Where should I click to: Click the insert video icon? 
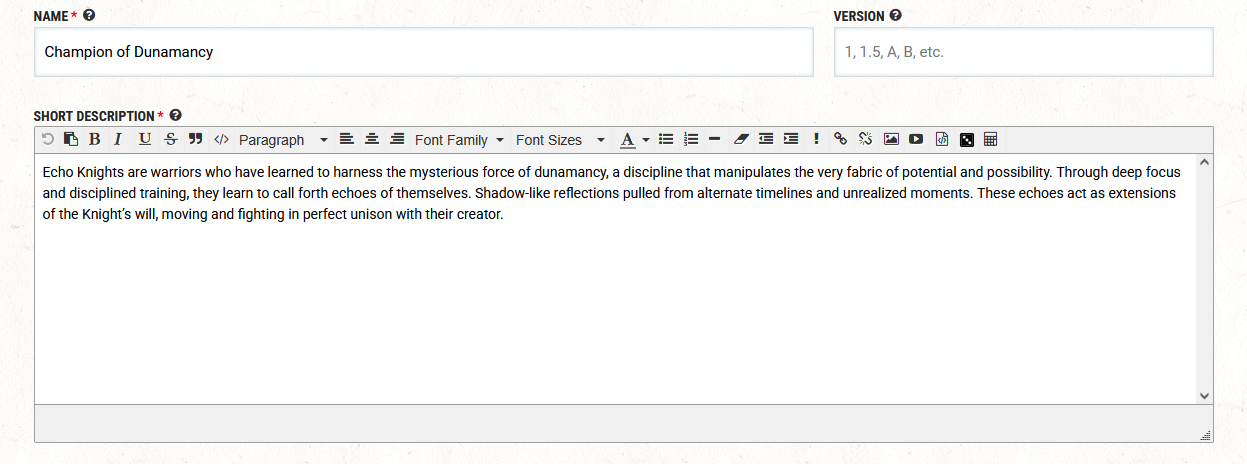pyautogui.click(x=916, y=139)
